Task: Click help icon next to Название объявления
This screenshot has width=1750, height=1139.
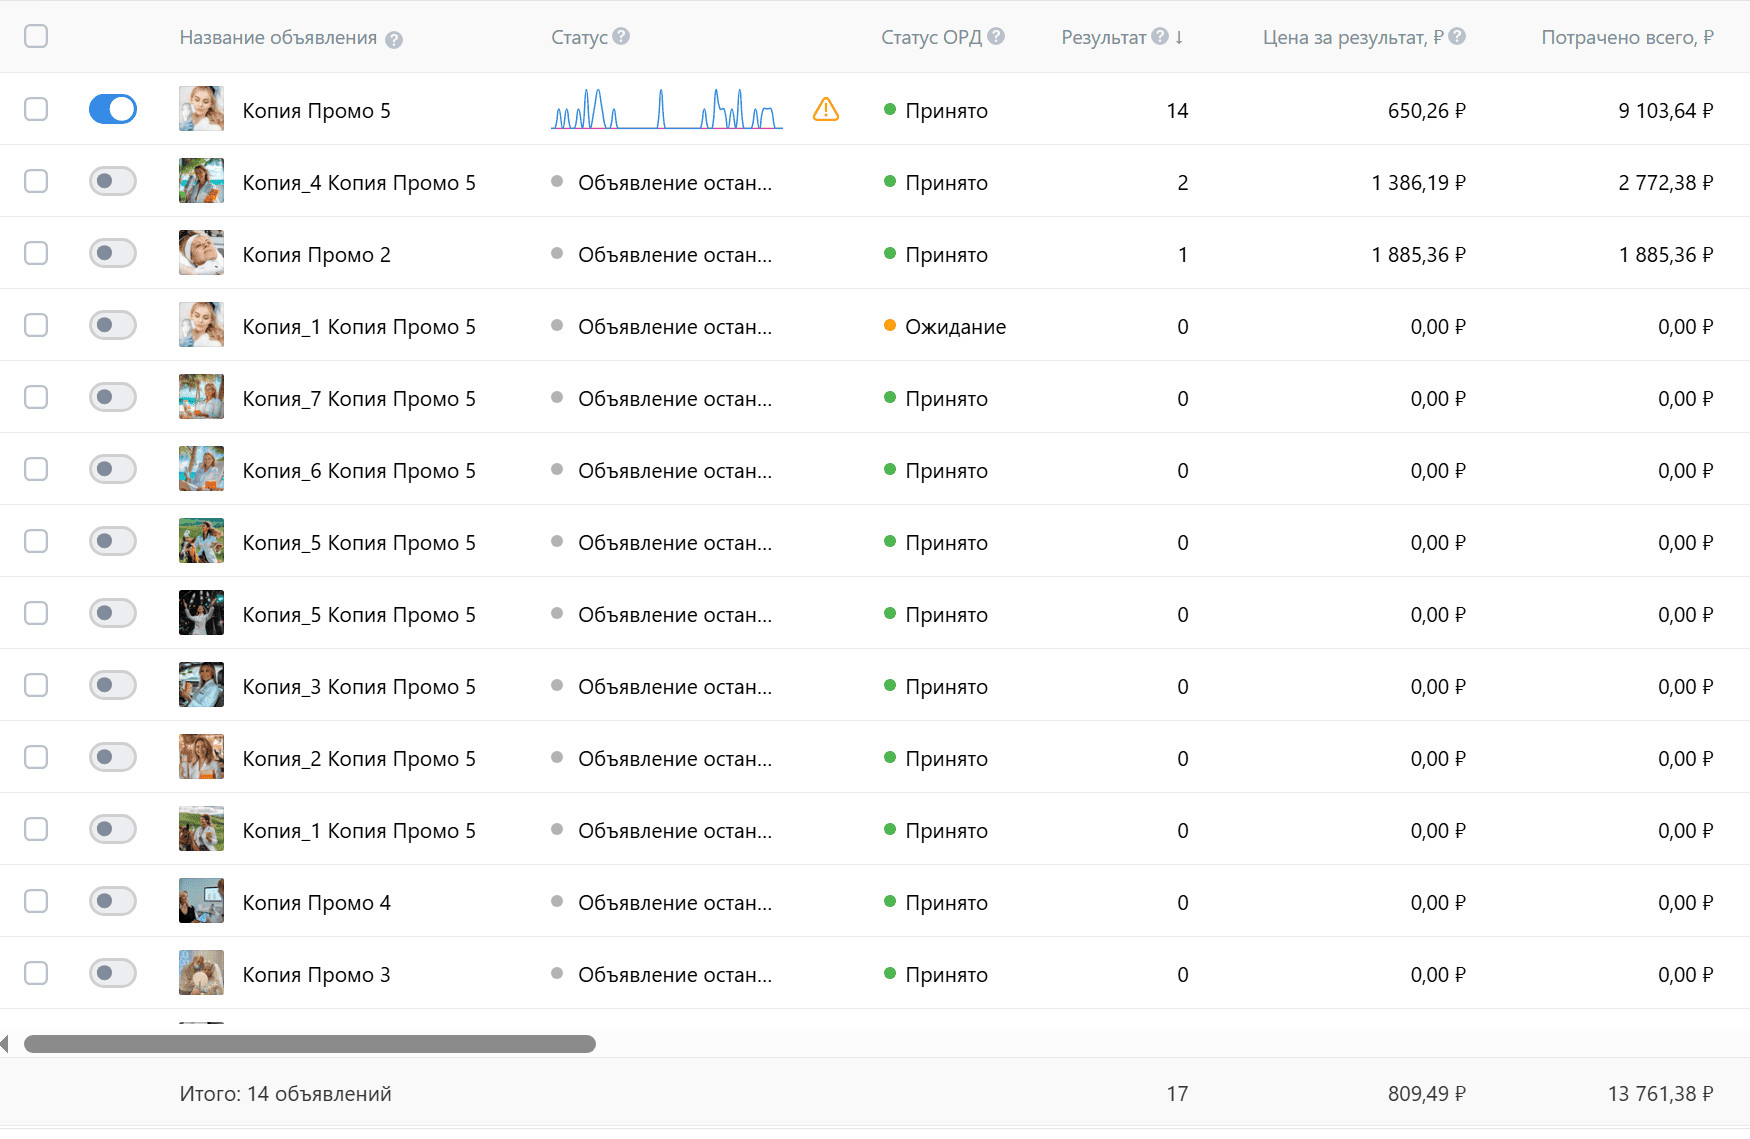Action: tap(394, 40)
